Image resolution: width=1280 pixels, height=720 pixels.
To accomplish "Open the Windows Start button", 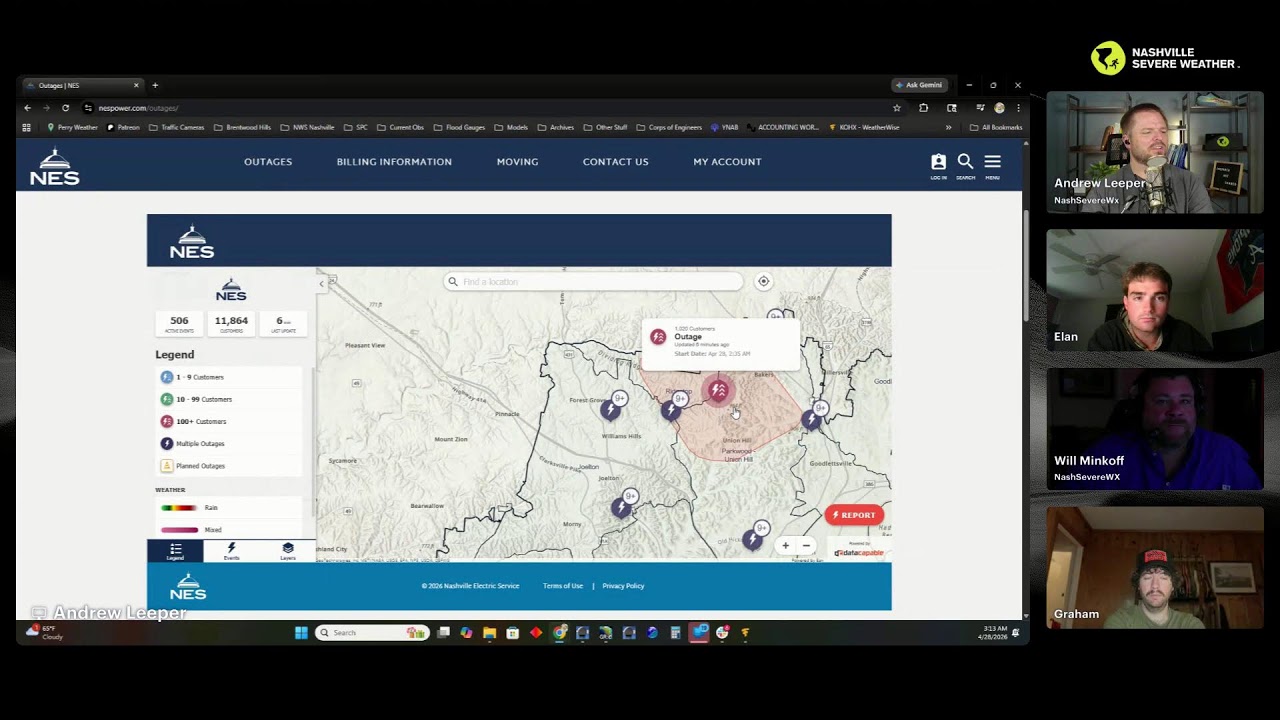I will [x=301, y=632].
